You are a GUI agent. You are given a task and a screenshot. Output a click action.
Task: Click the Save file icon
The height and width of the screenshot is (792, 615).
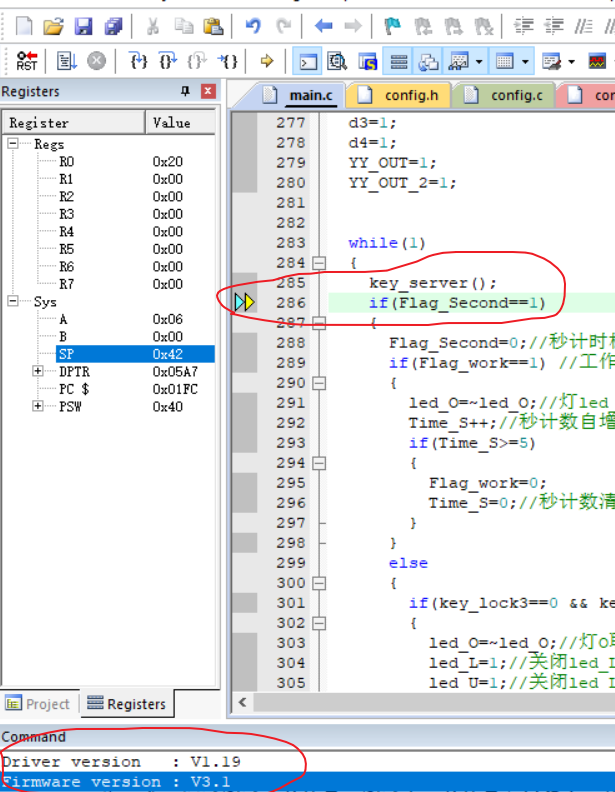pyautogui.click(x=84, y=26)
